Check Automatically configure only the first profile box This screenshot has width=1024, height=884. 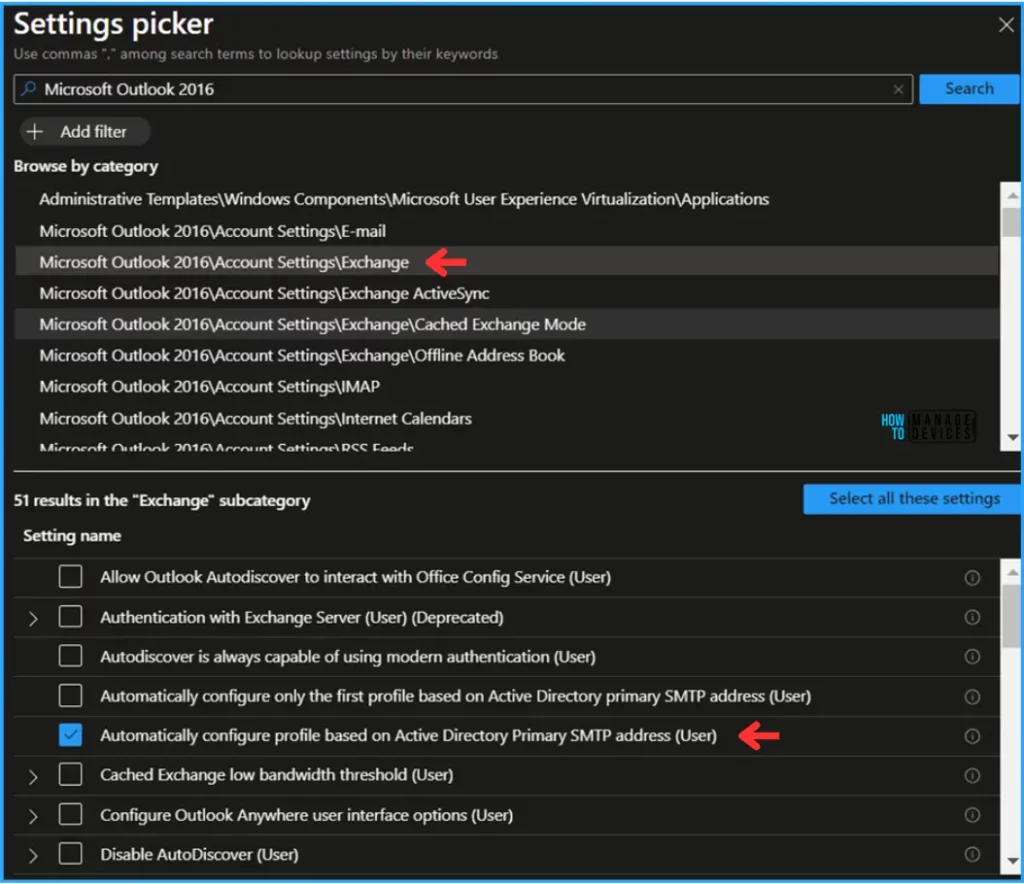[x=71, y=695]
